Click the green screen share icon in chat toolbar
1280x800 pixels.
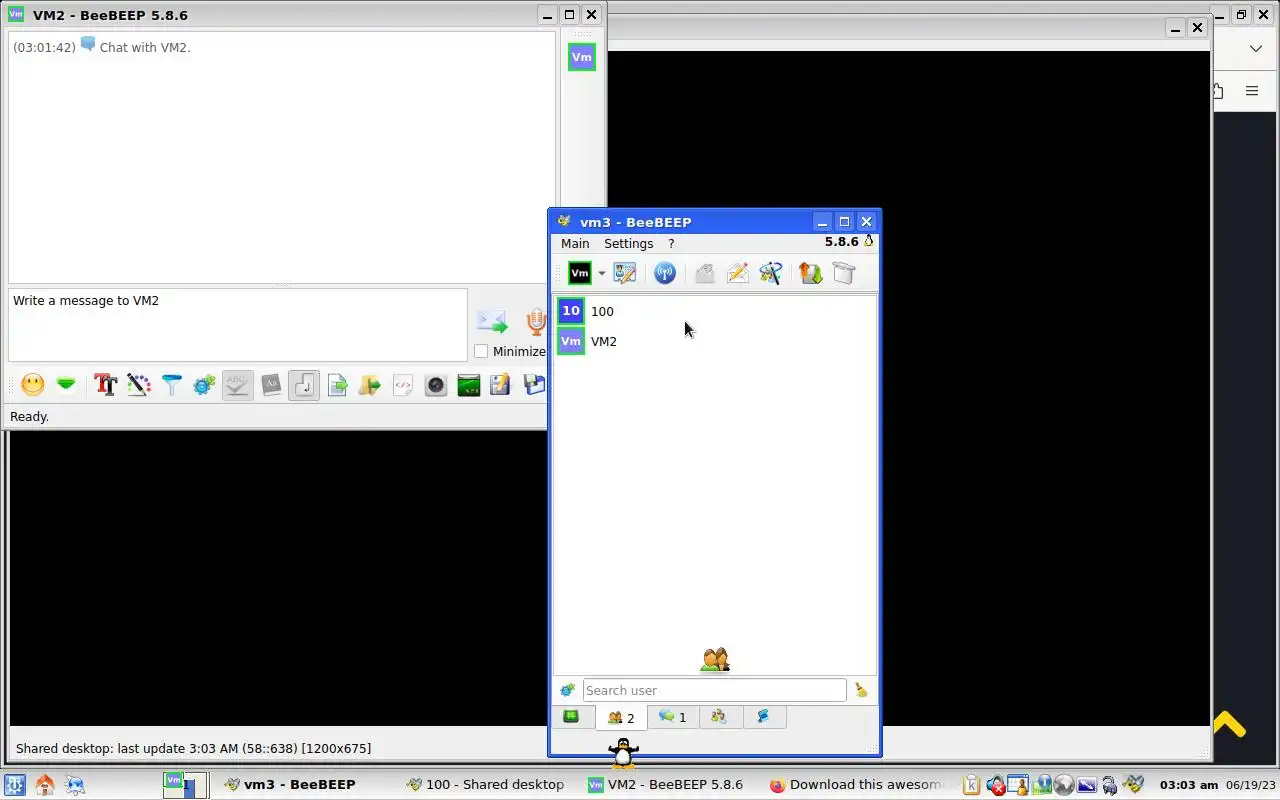469,384
